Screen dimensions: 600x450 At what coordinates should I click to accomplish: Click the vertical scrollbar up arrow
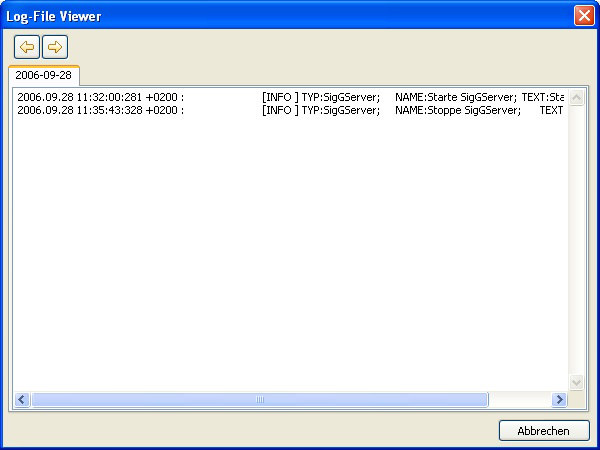(x=576, y=97)
